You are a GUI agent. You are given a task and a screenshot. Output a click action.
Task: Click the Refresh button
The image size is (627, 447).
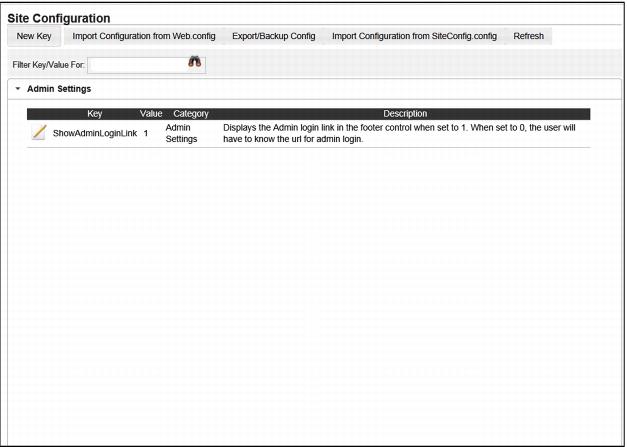(528, 36)
